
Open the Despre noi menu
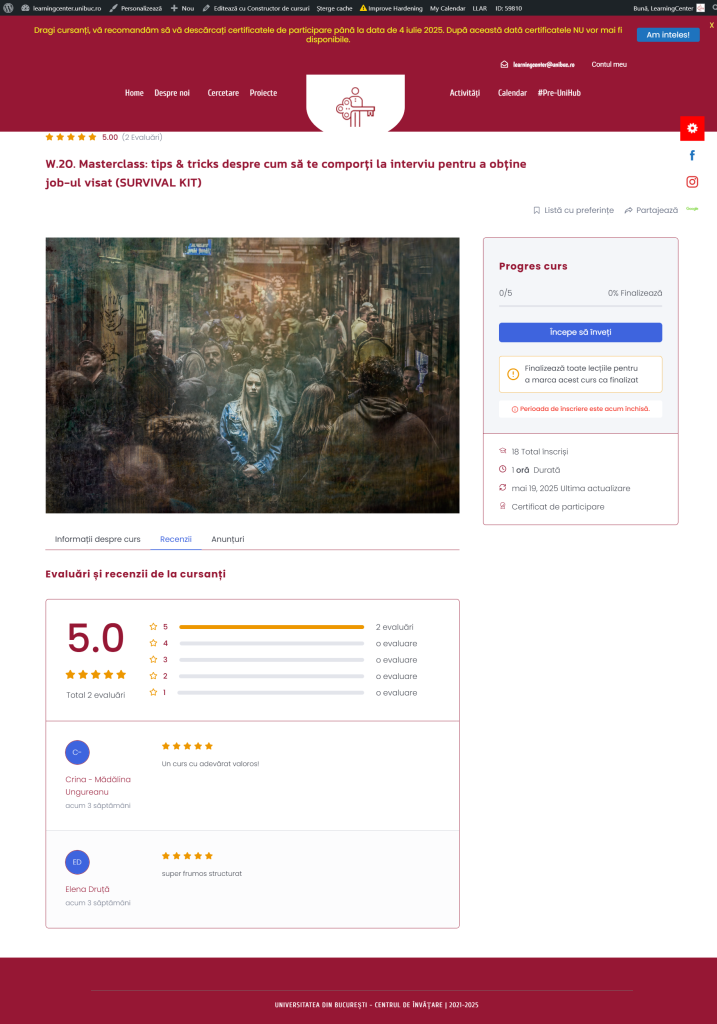coord(172,93)
